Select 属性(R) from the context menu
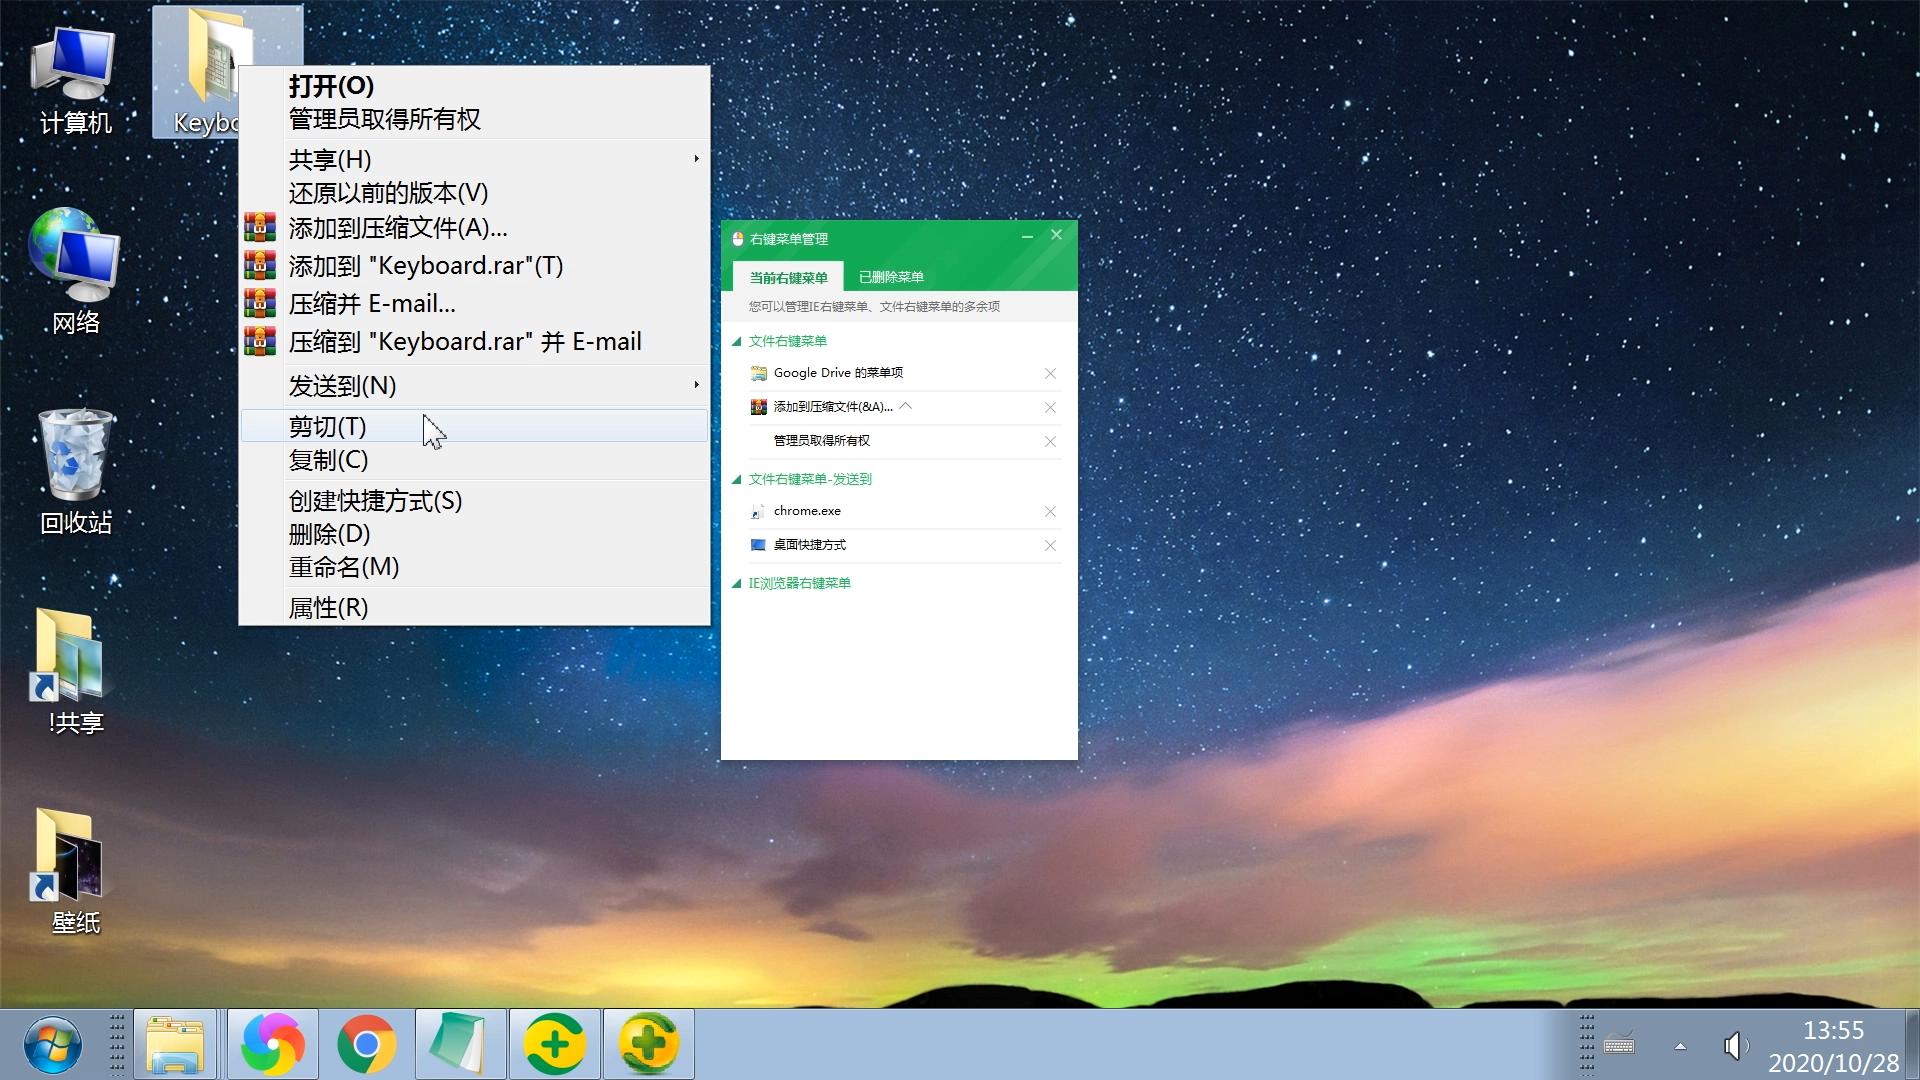This screenshot has width=1920, height=1080. coord(328,608)
